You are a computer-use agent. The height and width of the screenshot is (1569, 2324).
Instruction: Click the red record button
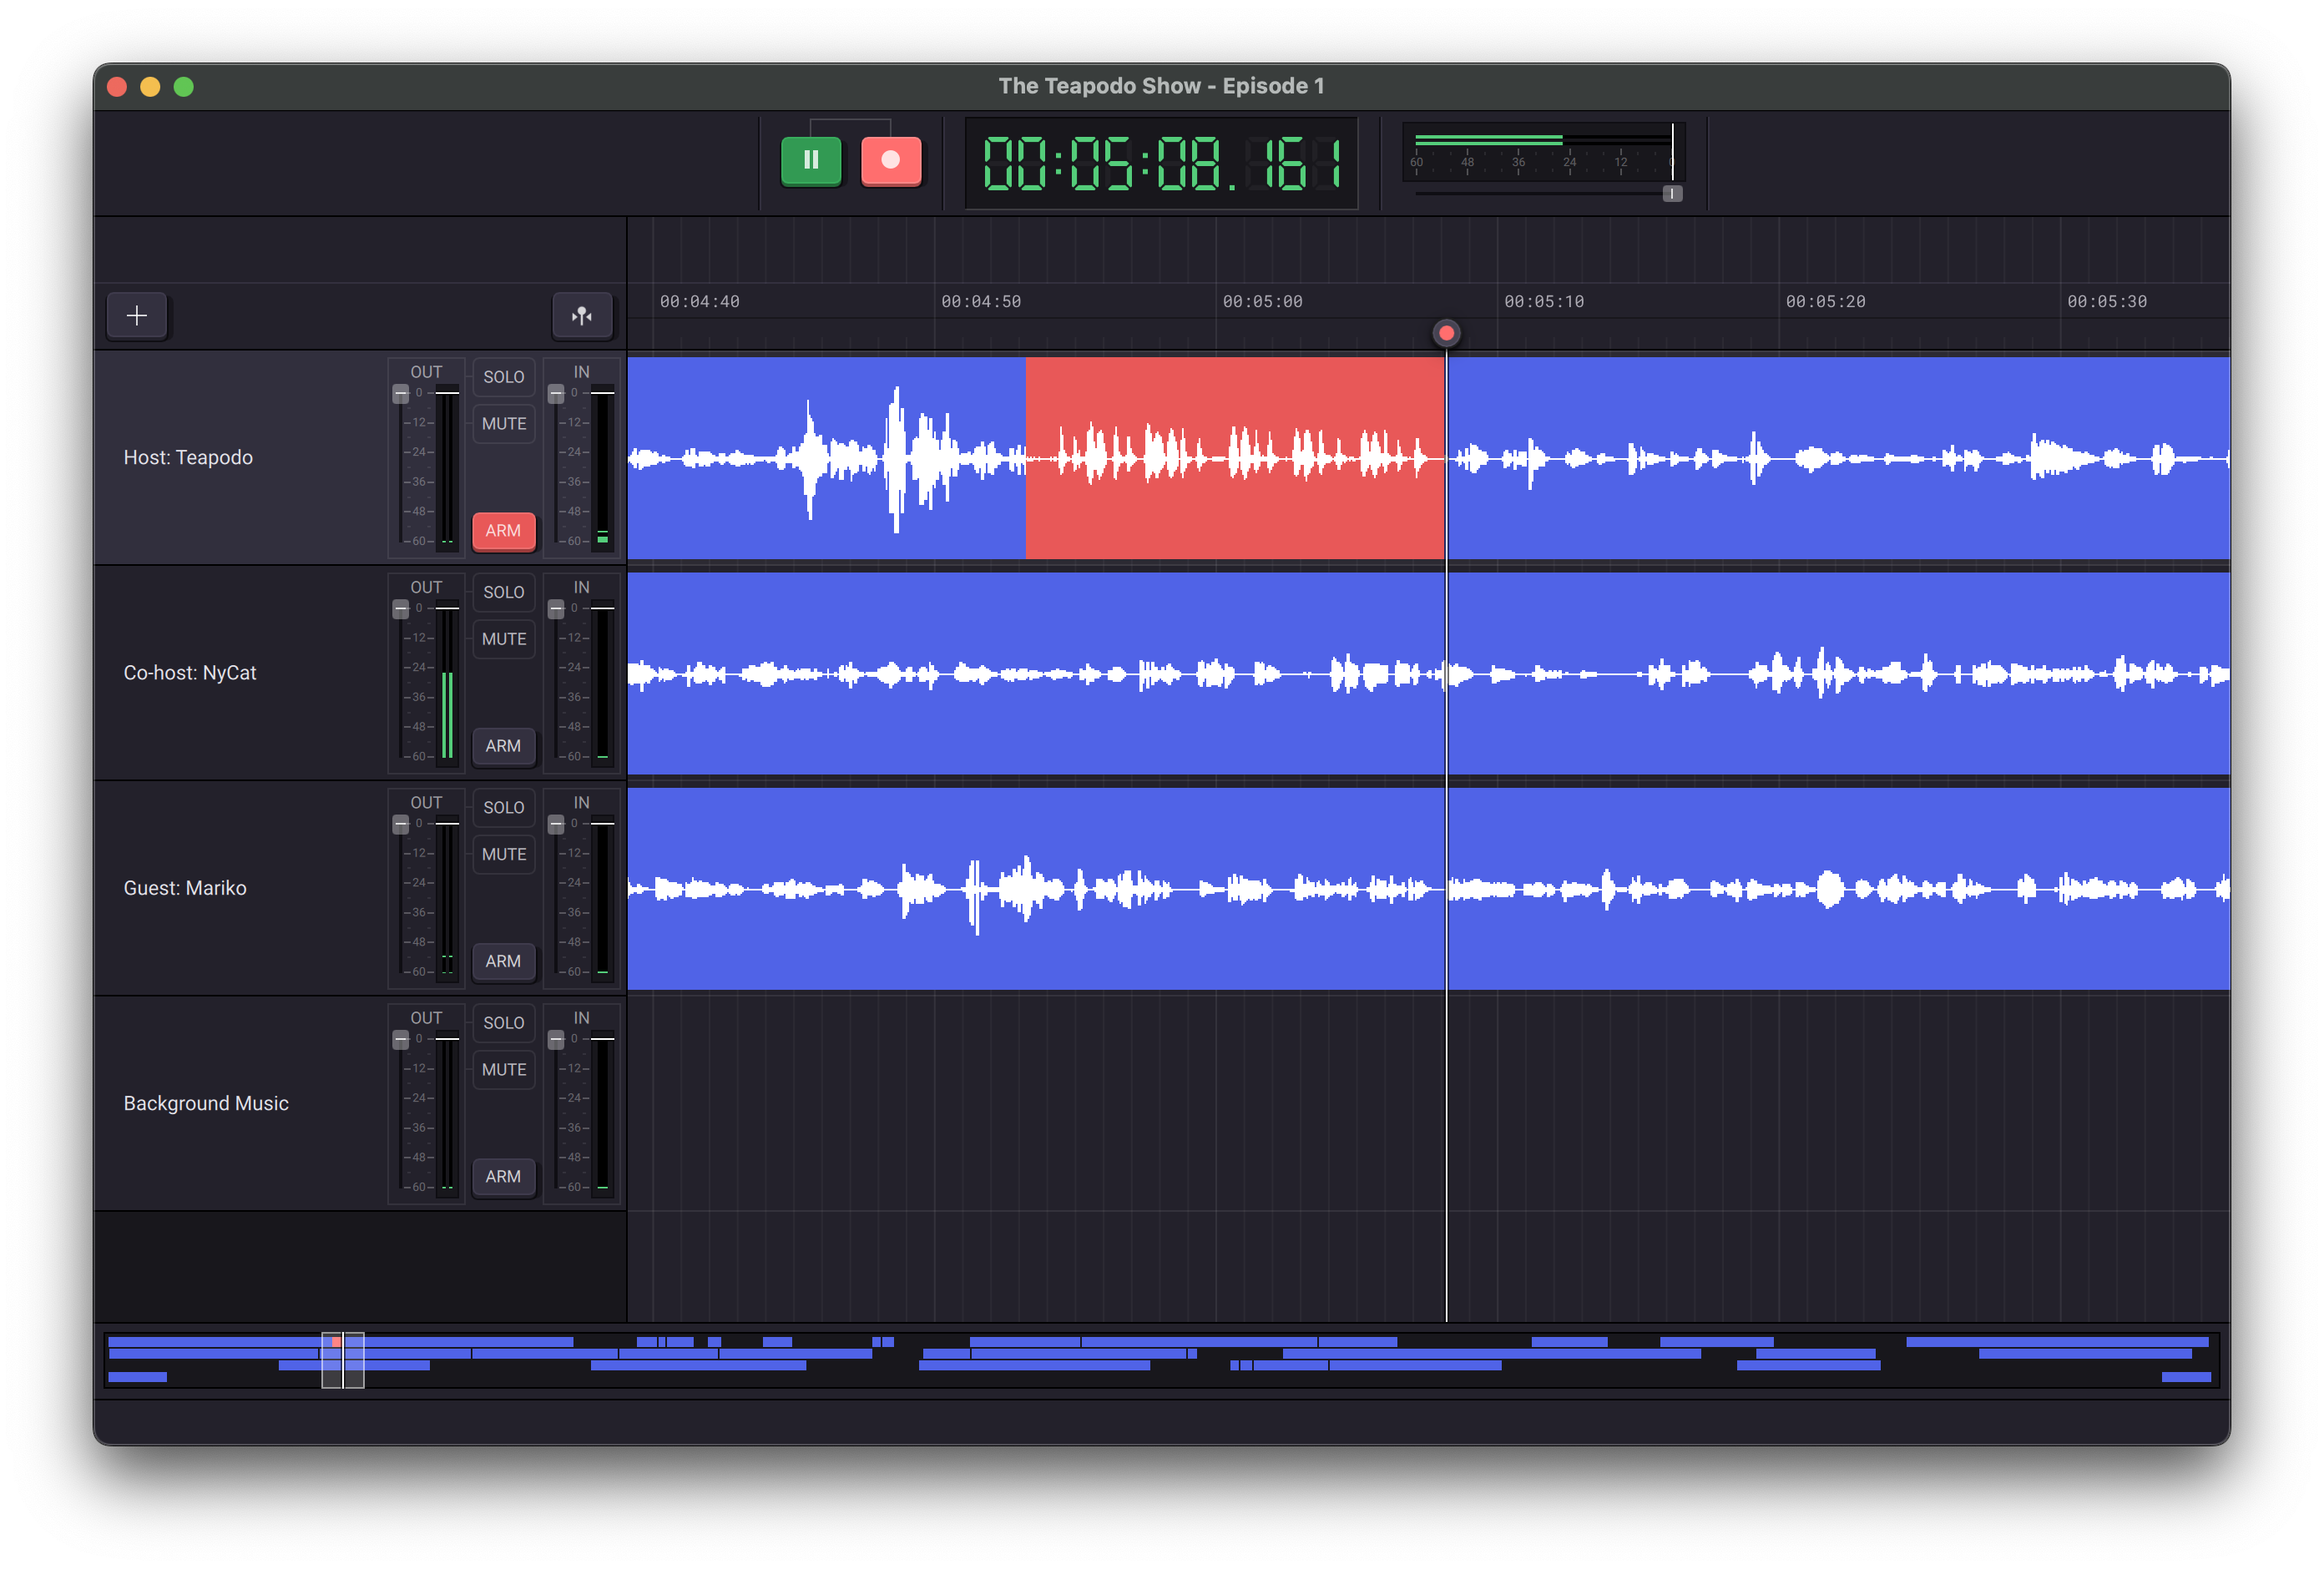[890, 160]
